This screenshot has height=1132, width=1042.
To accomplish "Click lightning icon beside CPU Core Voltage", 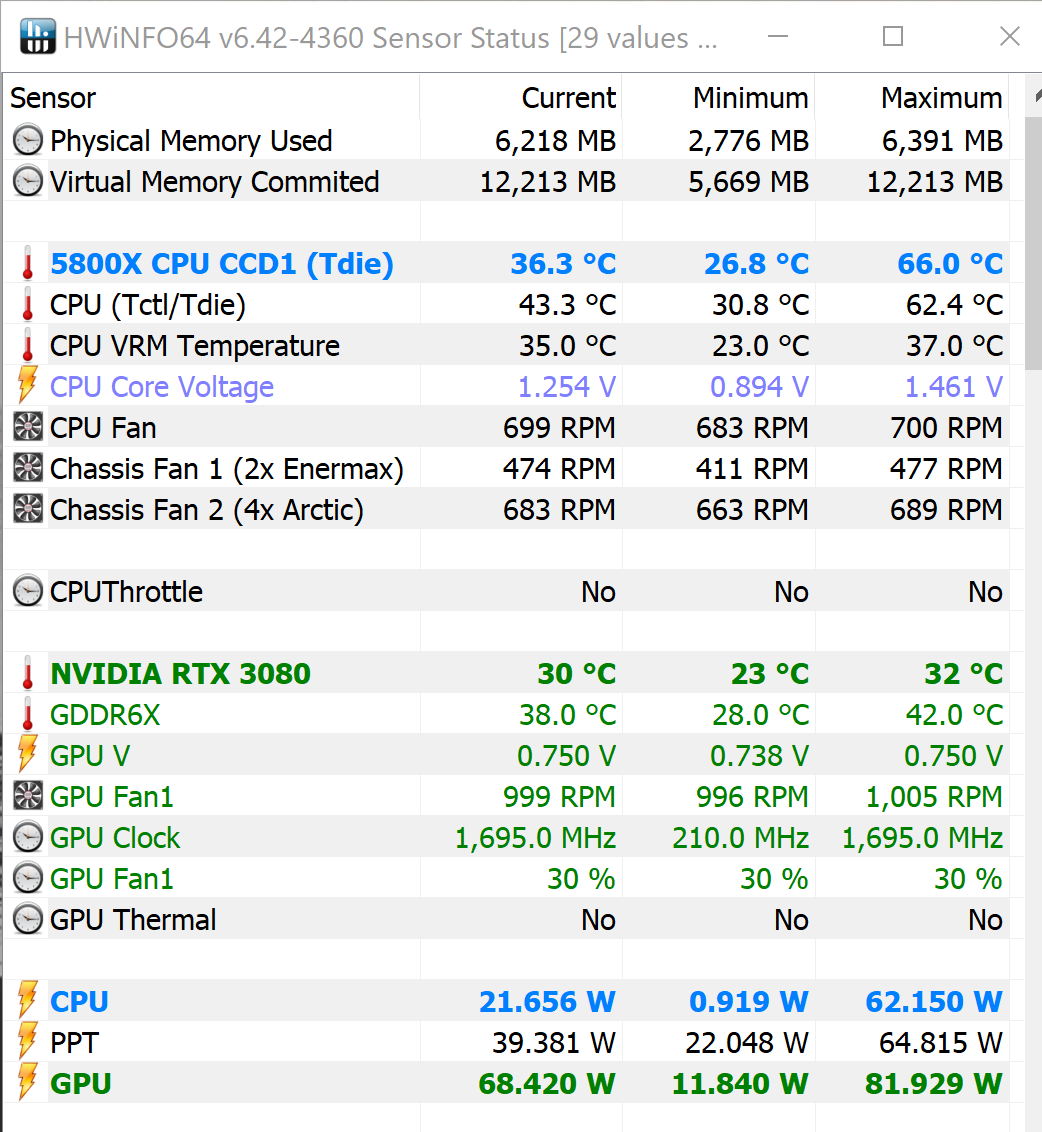I will click(x=27, y=386).
